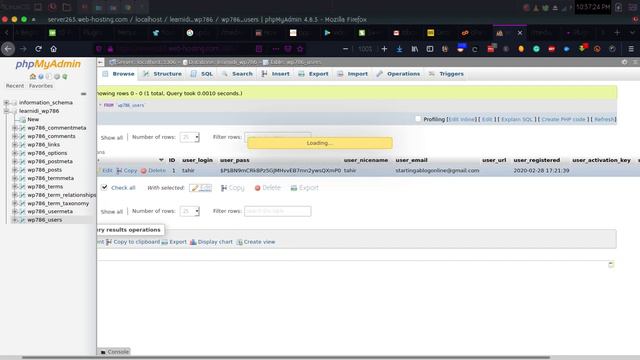Image resolution: width=640 pixels, height=360 pixels.
Task: Sort by the user_registered column header
Action: [537, 160]
